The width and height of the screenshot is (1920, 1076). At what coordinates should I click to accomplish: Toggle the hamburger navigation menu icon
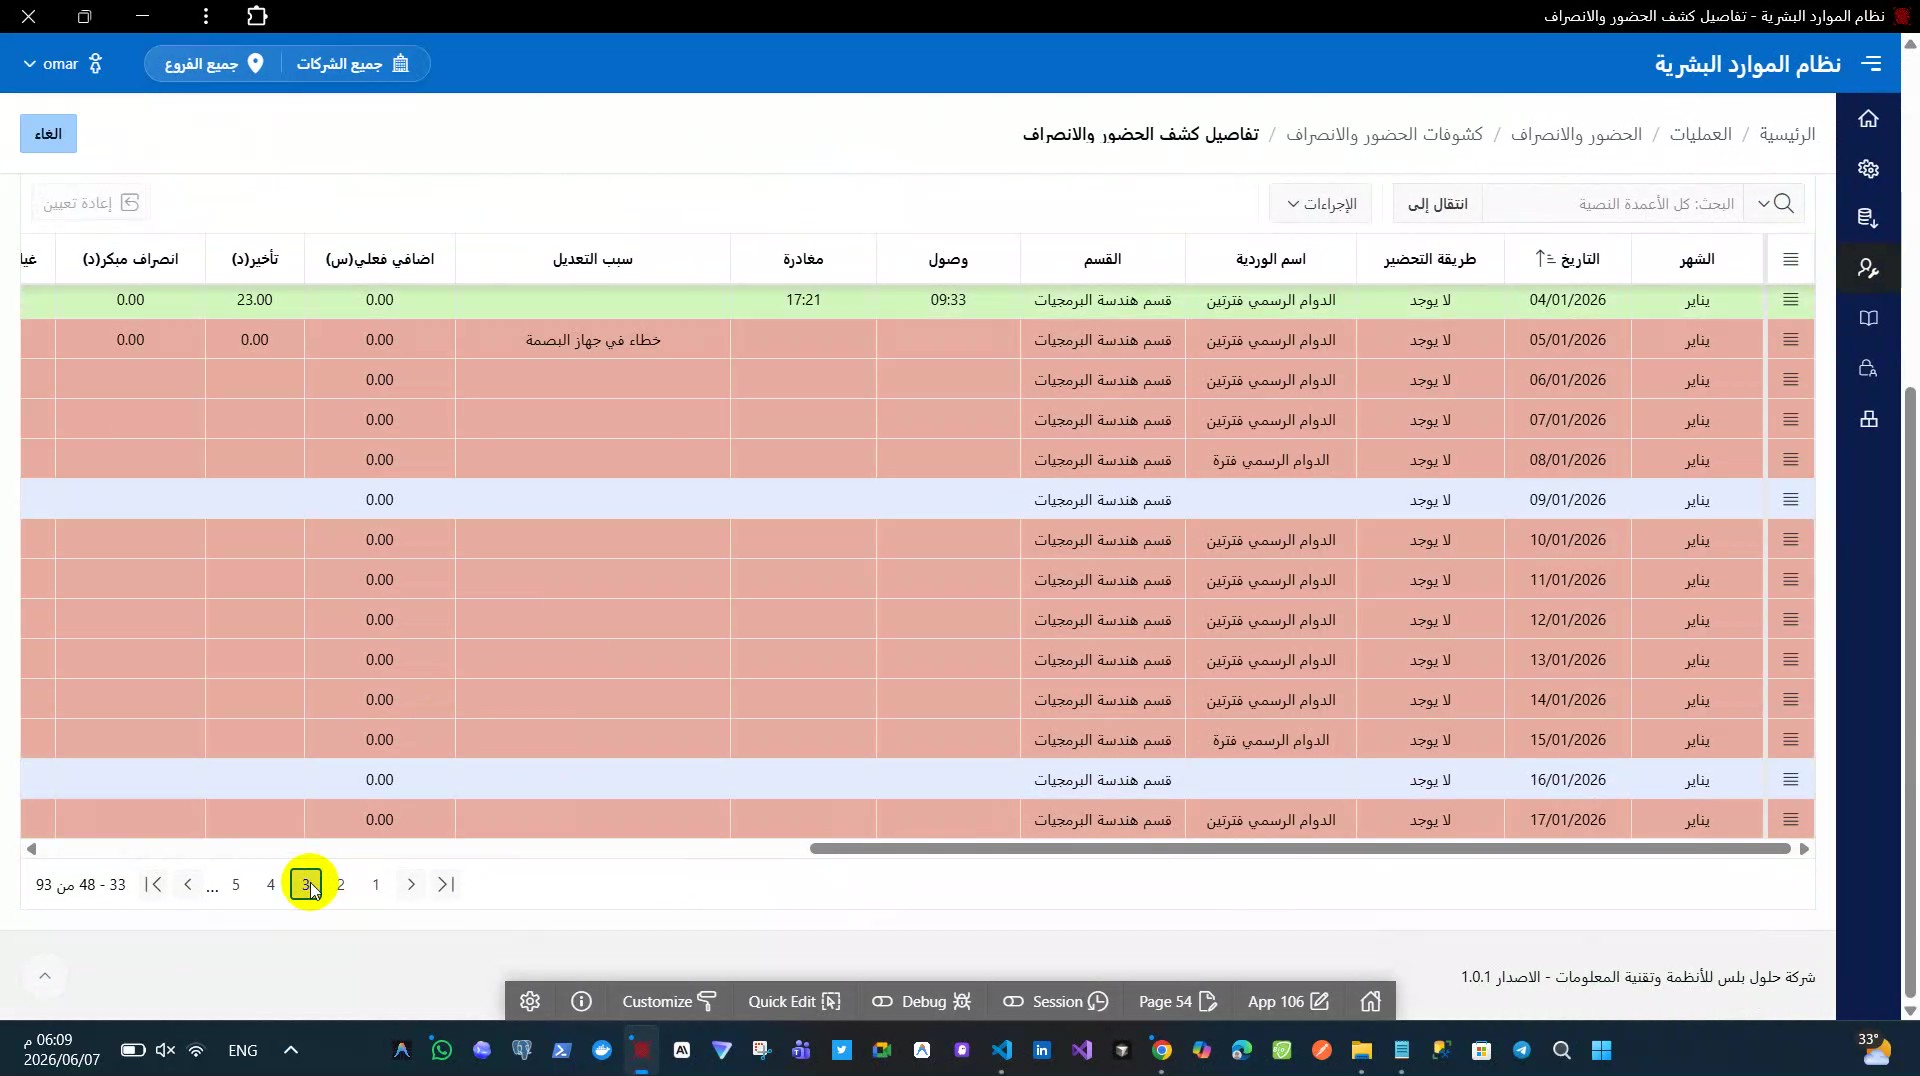point(1872,64)
